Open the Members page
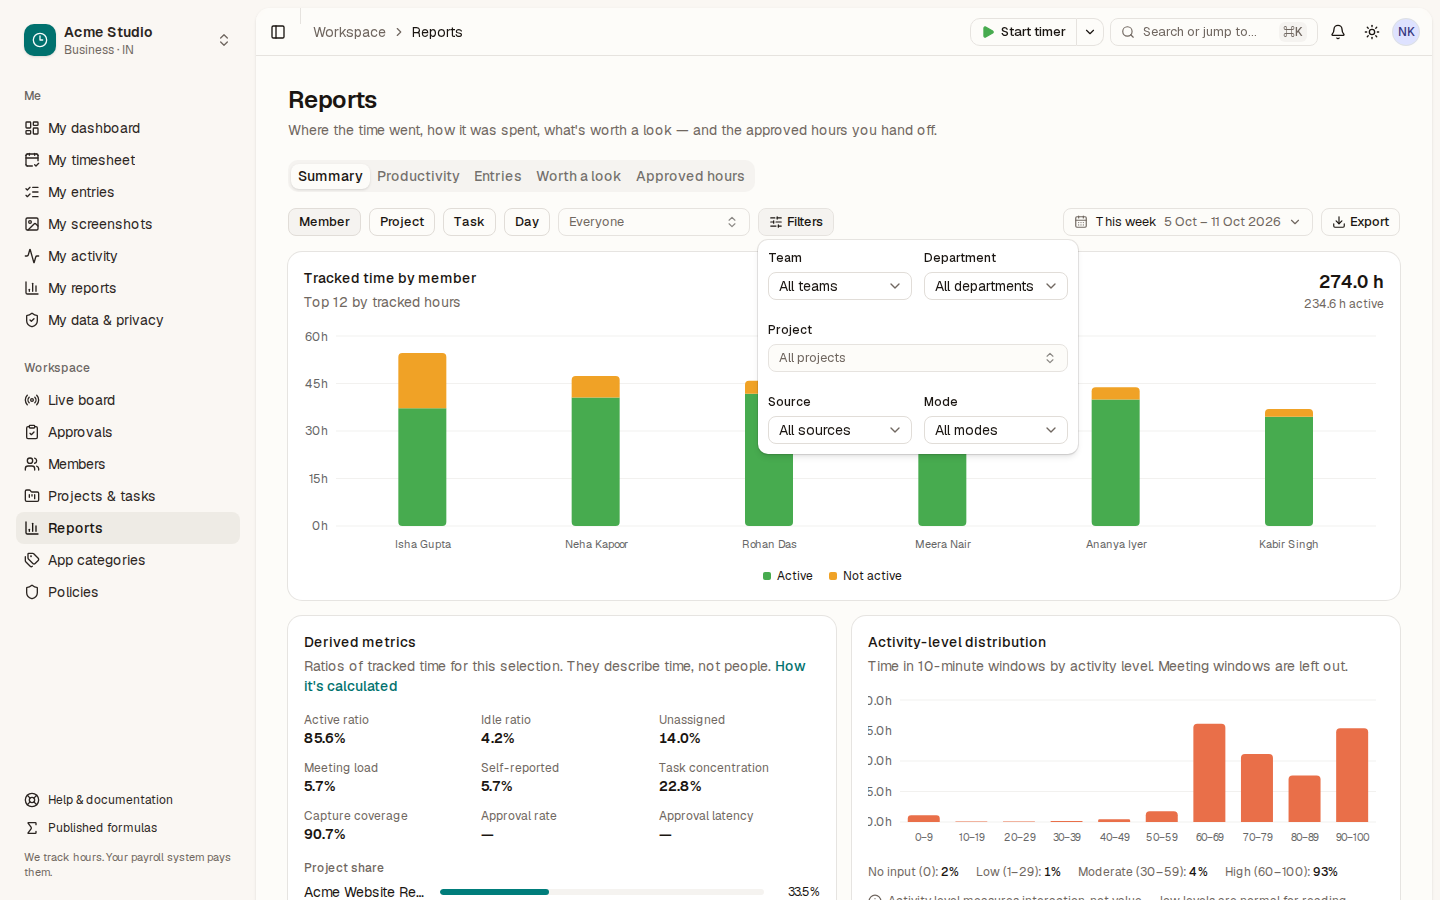This screenshot has height=900, width=1440. tap(128, 464)
